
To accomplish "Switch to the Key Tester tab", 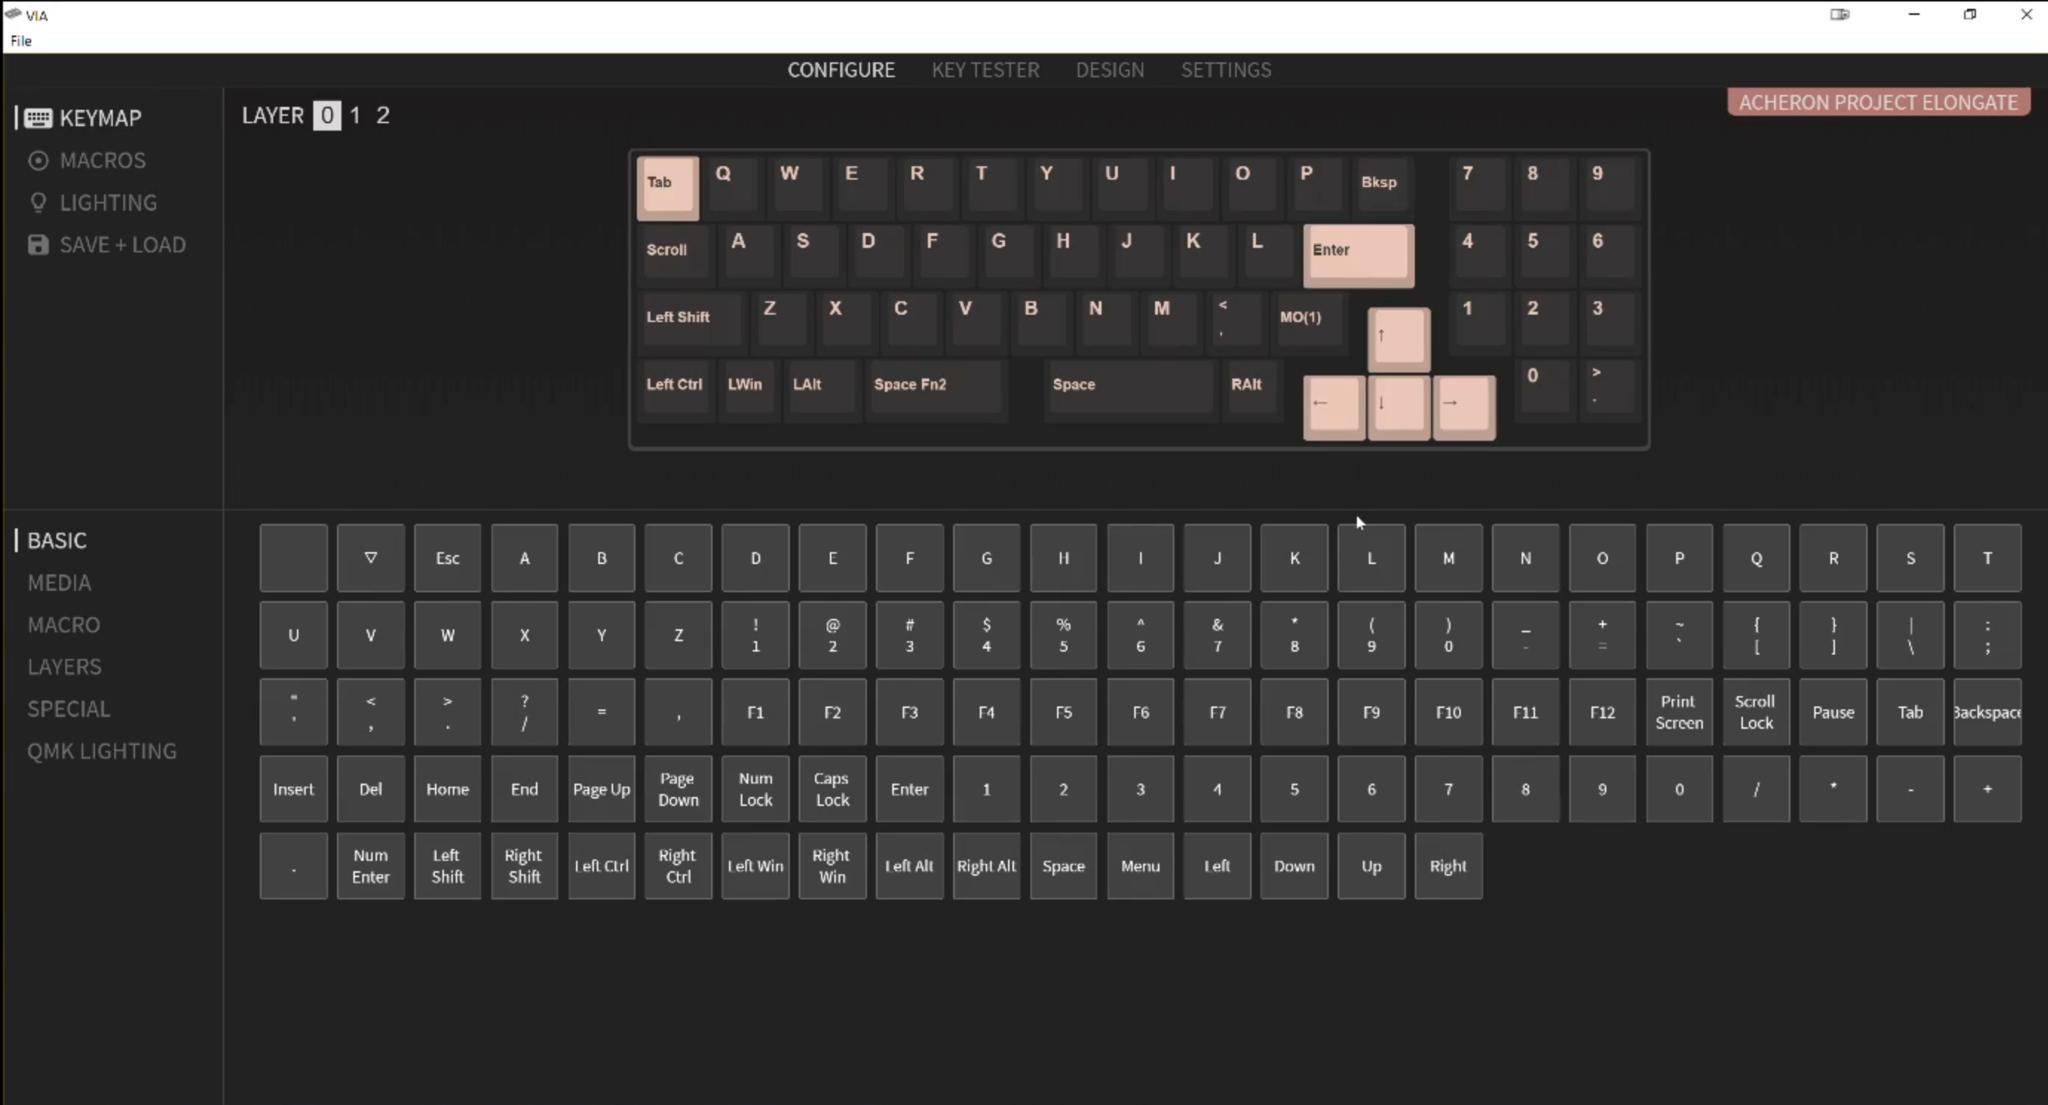I will [985, 70].
